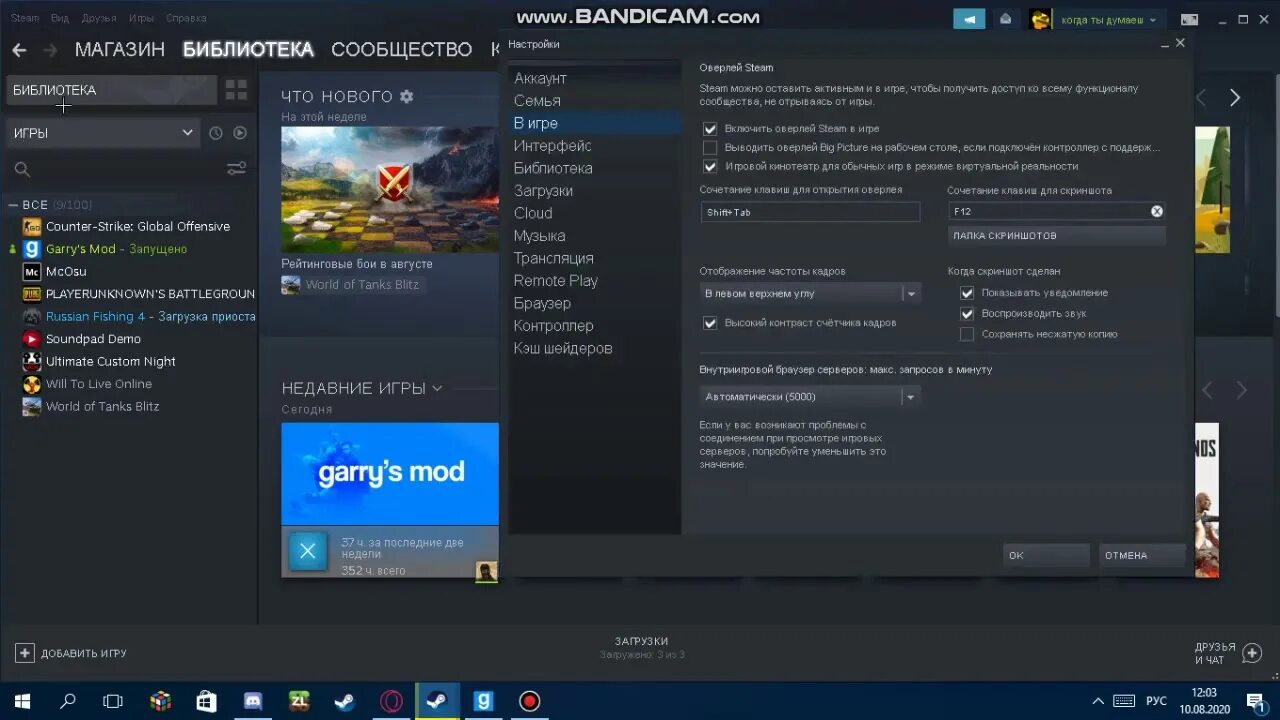Go to СООБЩЕСТВО in Steam navigation
1280x720 pixels.
coord(401,49)
